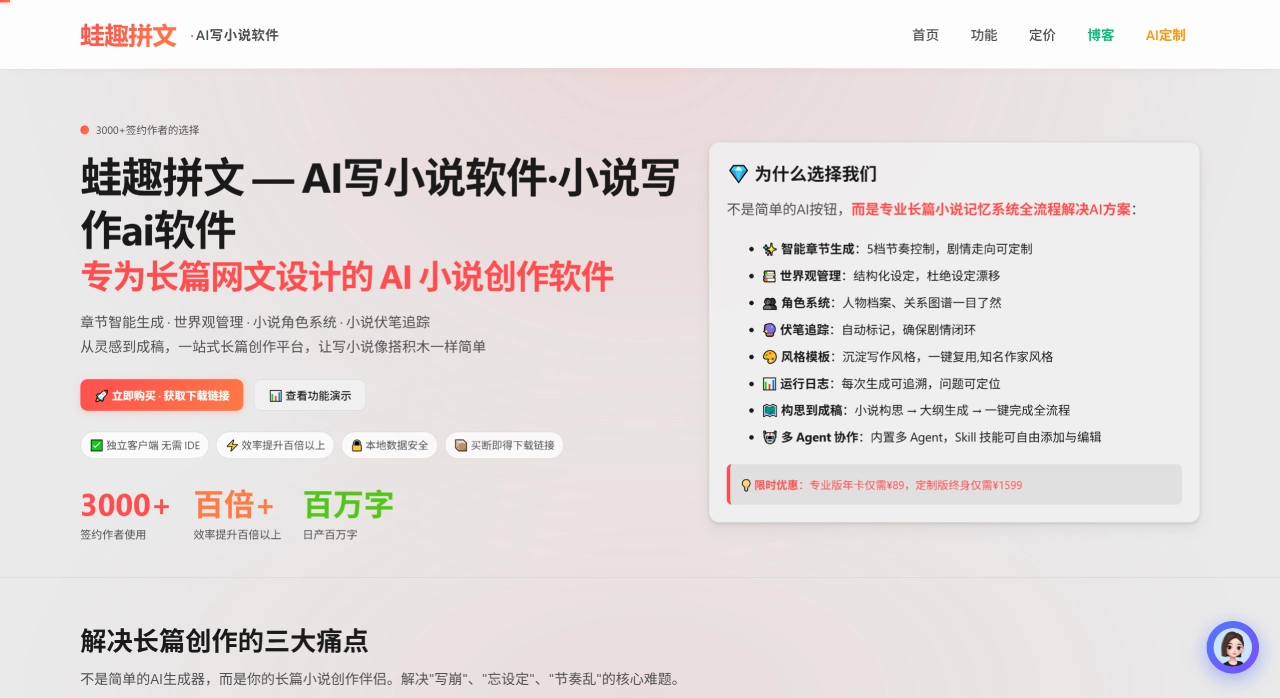
Task: Click the 限时优惠 promotion banner
Action: tap(954, 484)
